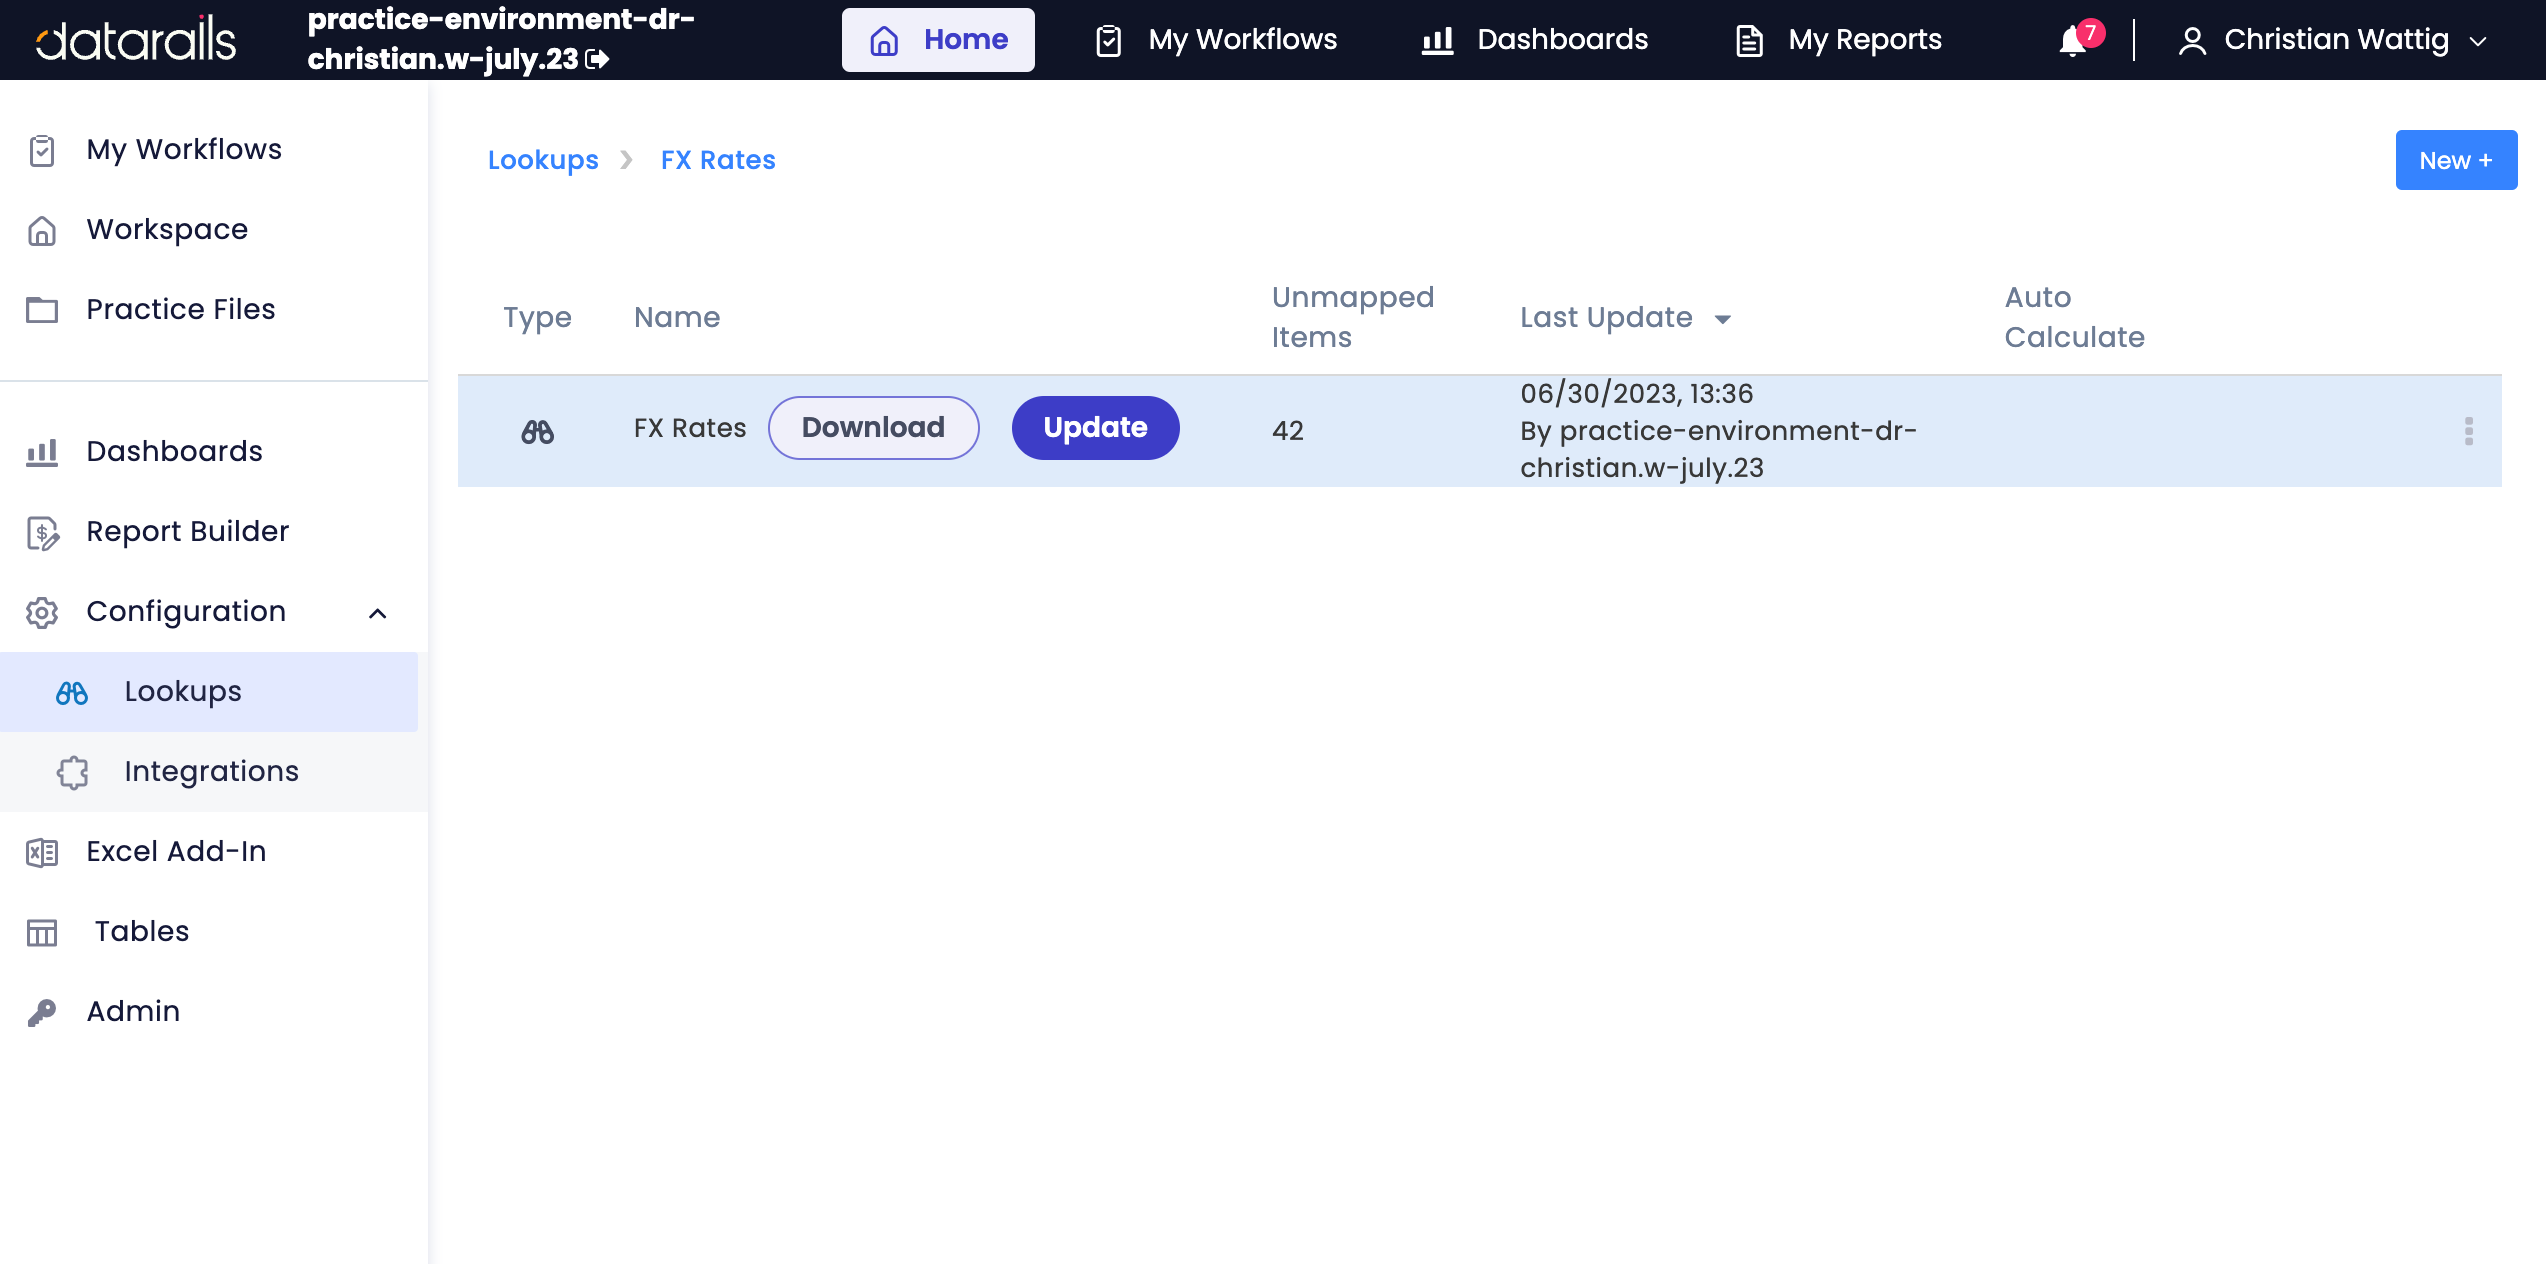Click the Workspace house icon in sidebar

click(42, 230)
